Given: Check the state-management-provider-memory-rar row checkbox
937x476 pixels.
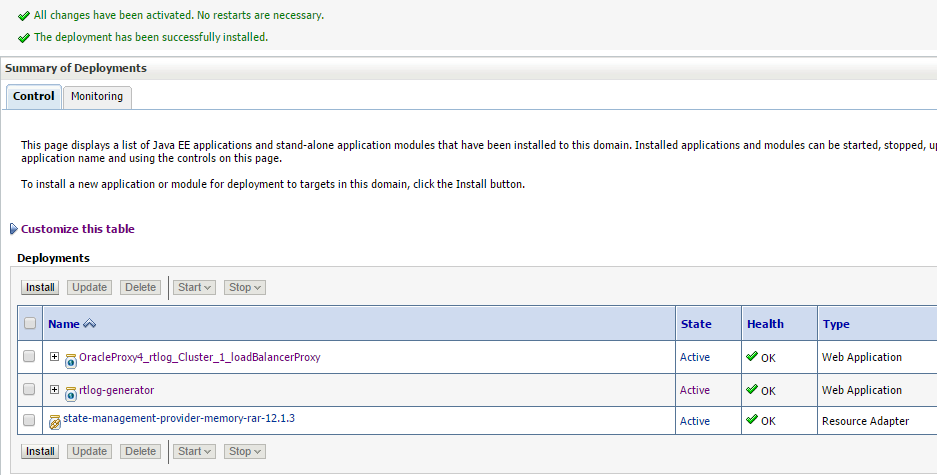Looking at the screenshot, I should pyautogui.click(x=29, y=420).
